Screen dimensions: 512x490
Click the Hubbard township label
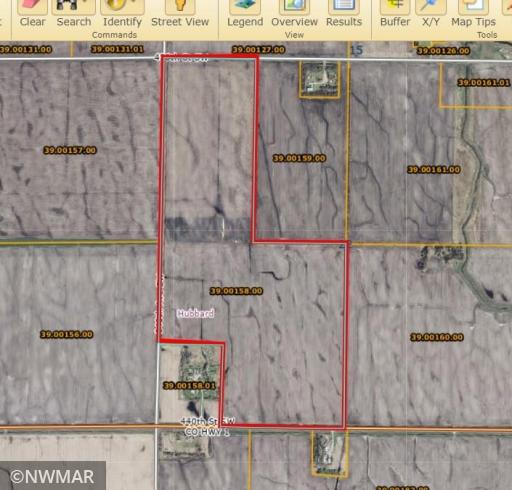[x=196, y=313]
